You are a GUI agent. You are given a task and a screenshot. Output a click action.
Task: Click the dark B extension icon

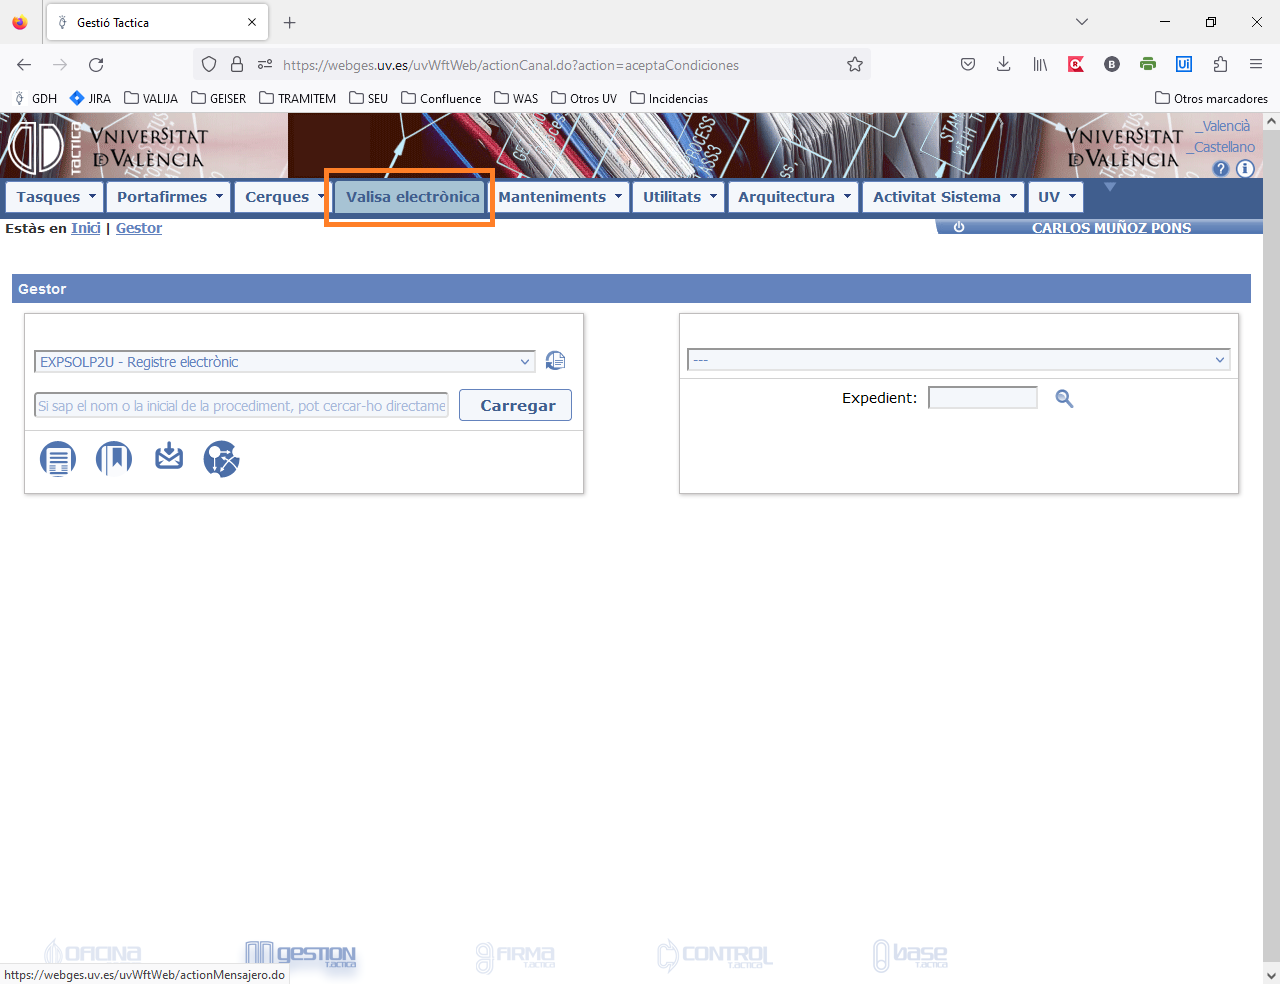[1112, 64]
